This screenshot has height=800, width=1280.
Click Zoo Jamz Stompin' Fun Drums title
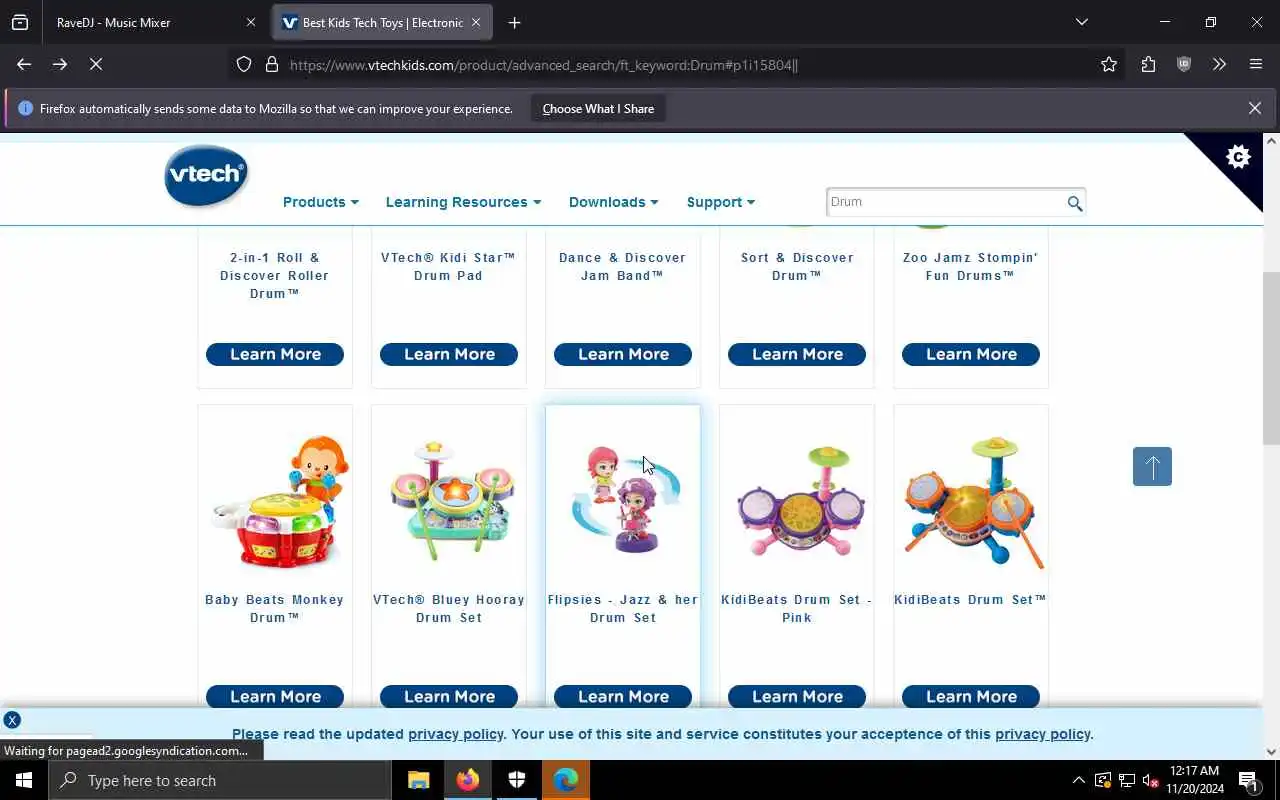[971, 266]
